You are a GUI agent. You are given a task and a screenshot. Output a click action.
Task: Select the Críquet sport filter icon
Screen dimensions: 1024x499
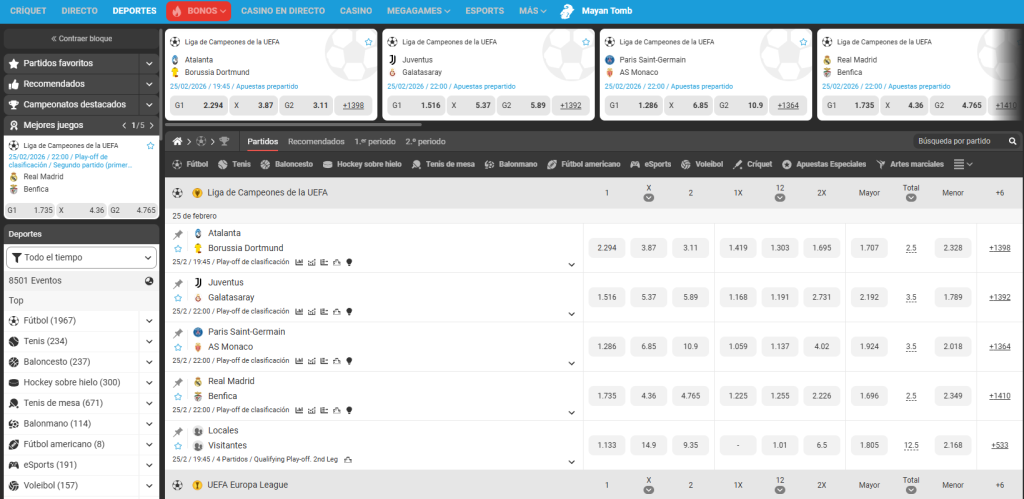(x=737, y=164)
